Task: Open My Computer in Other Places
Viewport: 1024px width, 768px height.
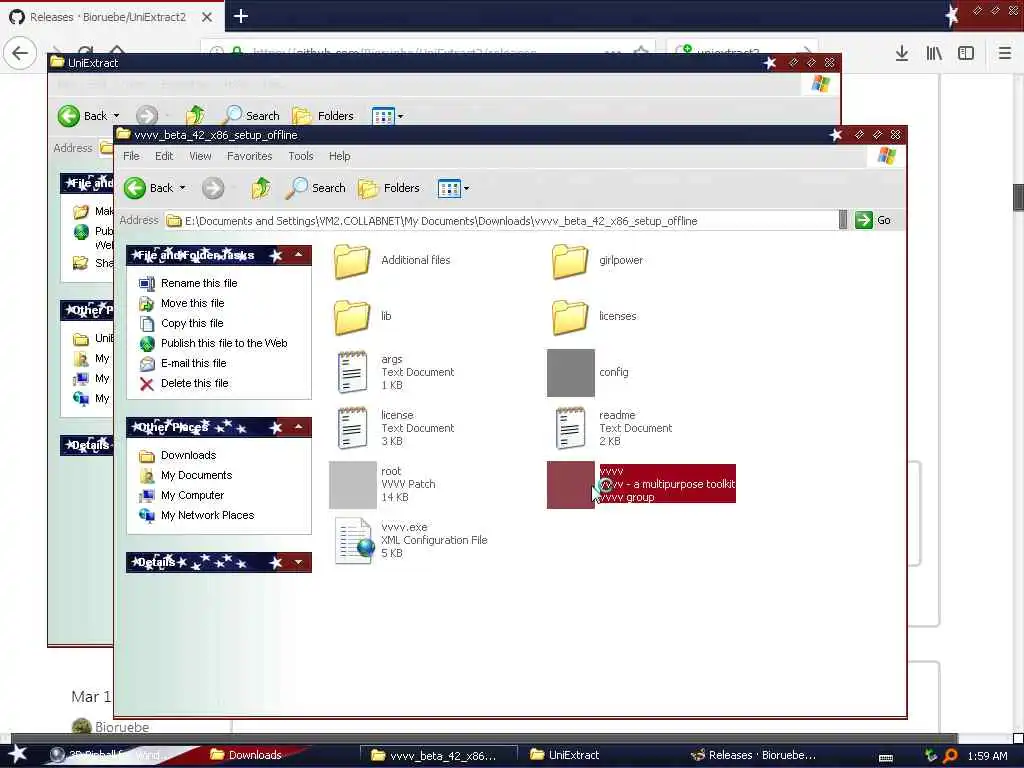Action: [182, 495]
